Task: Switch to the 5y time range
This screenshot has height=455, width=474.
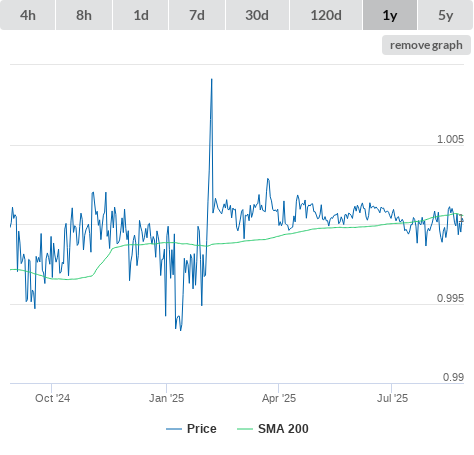Action: pos(446,15)
